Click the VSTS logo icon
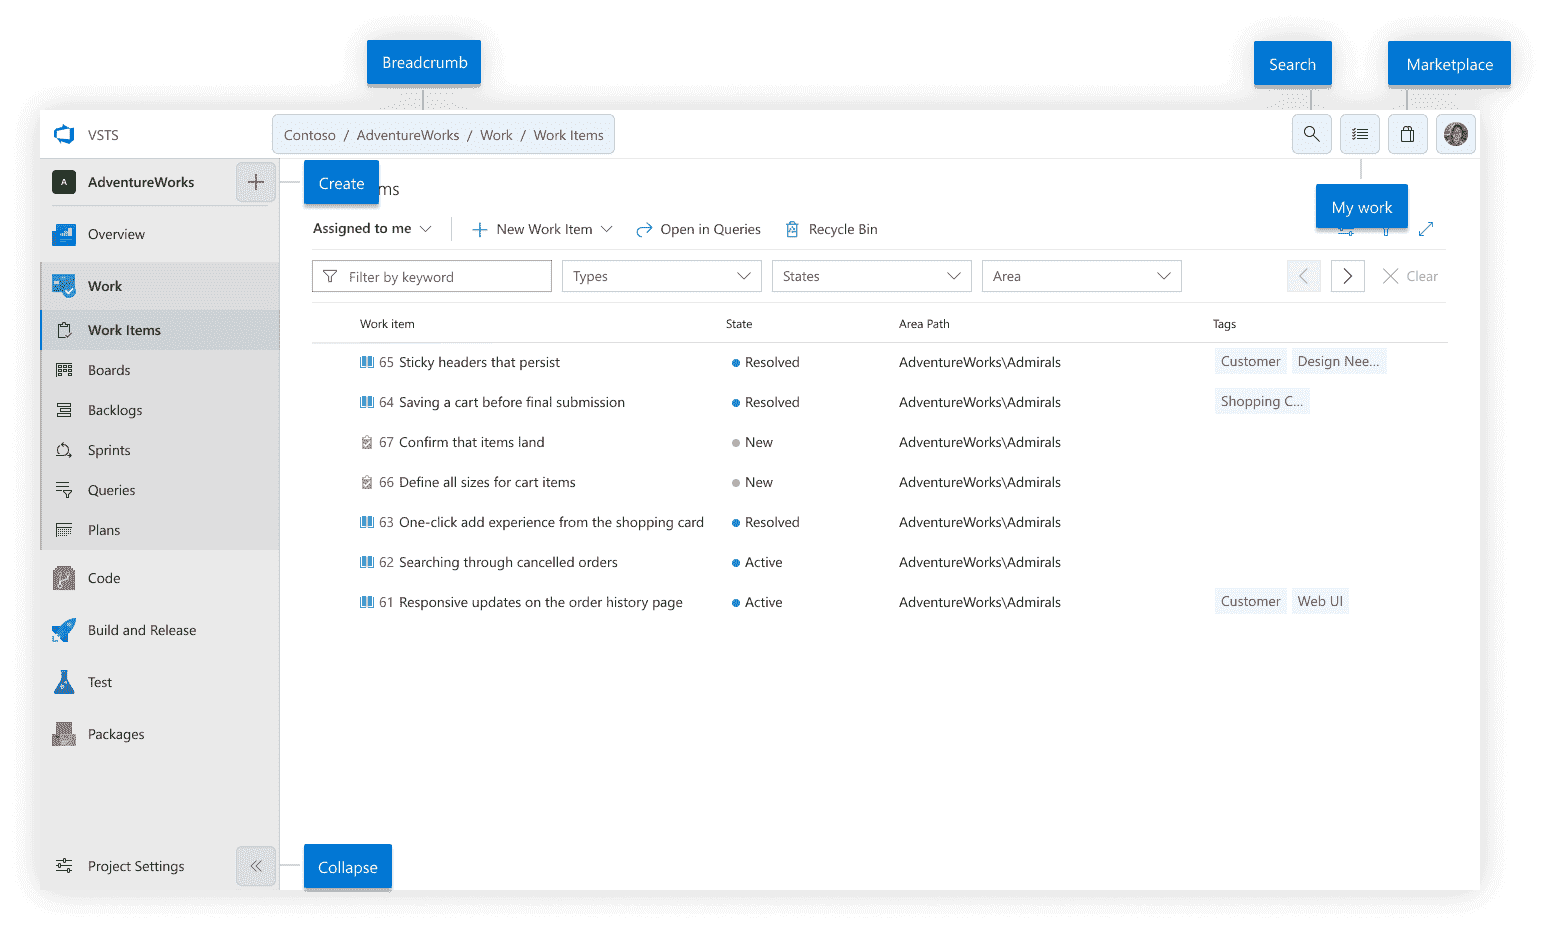This screenshot has width=1551, height=930. pos(64,134)
